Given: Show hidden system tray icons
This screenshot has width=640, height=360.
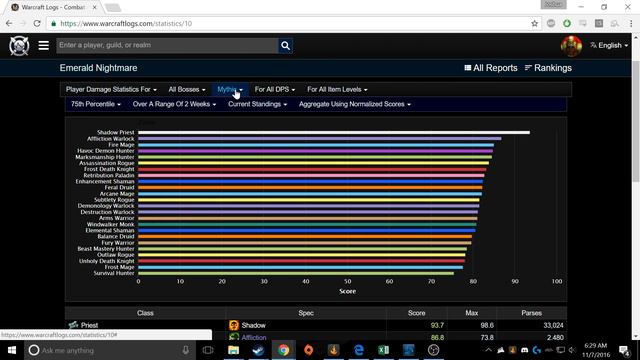Looking at the screenshot, I should (x=489, y=350).
